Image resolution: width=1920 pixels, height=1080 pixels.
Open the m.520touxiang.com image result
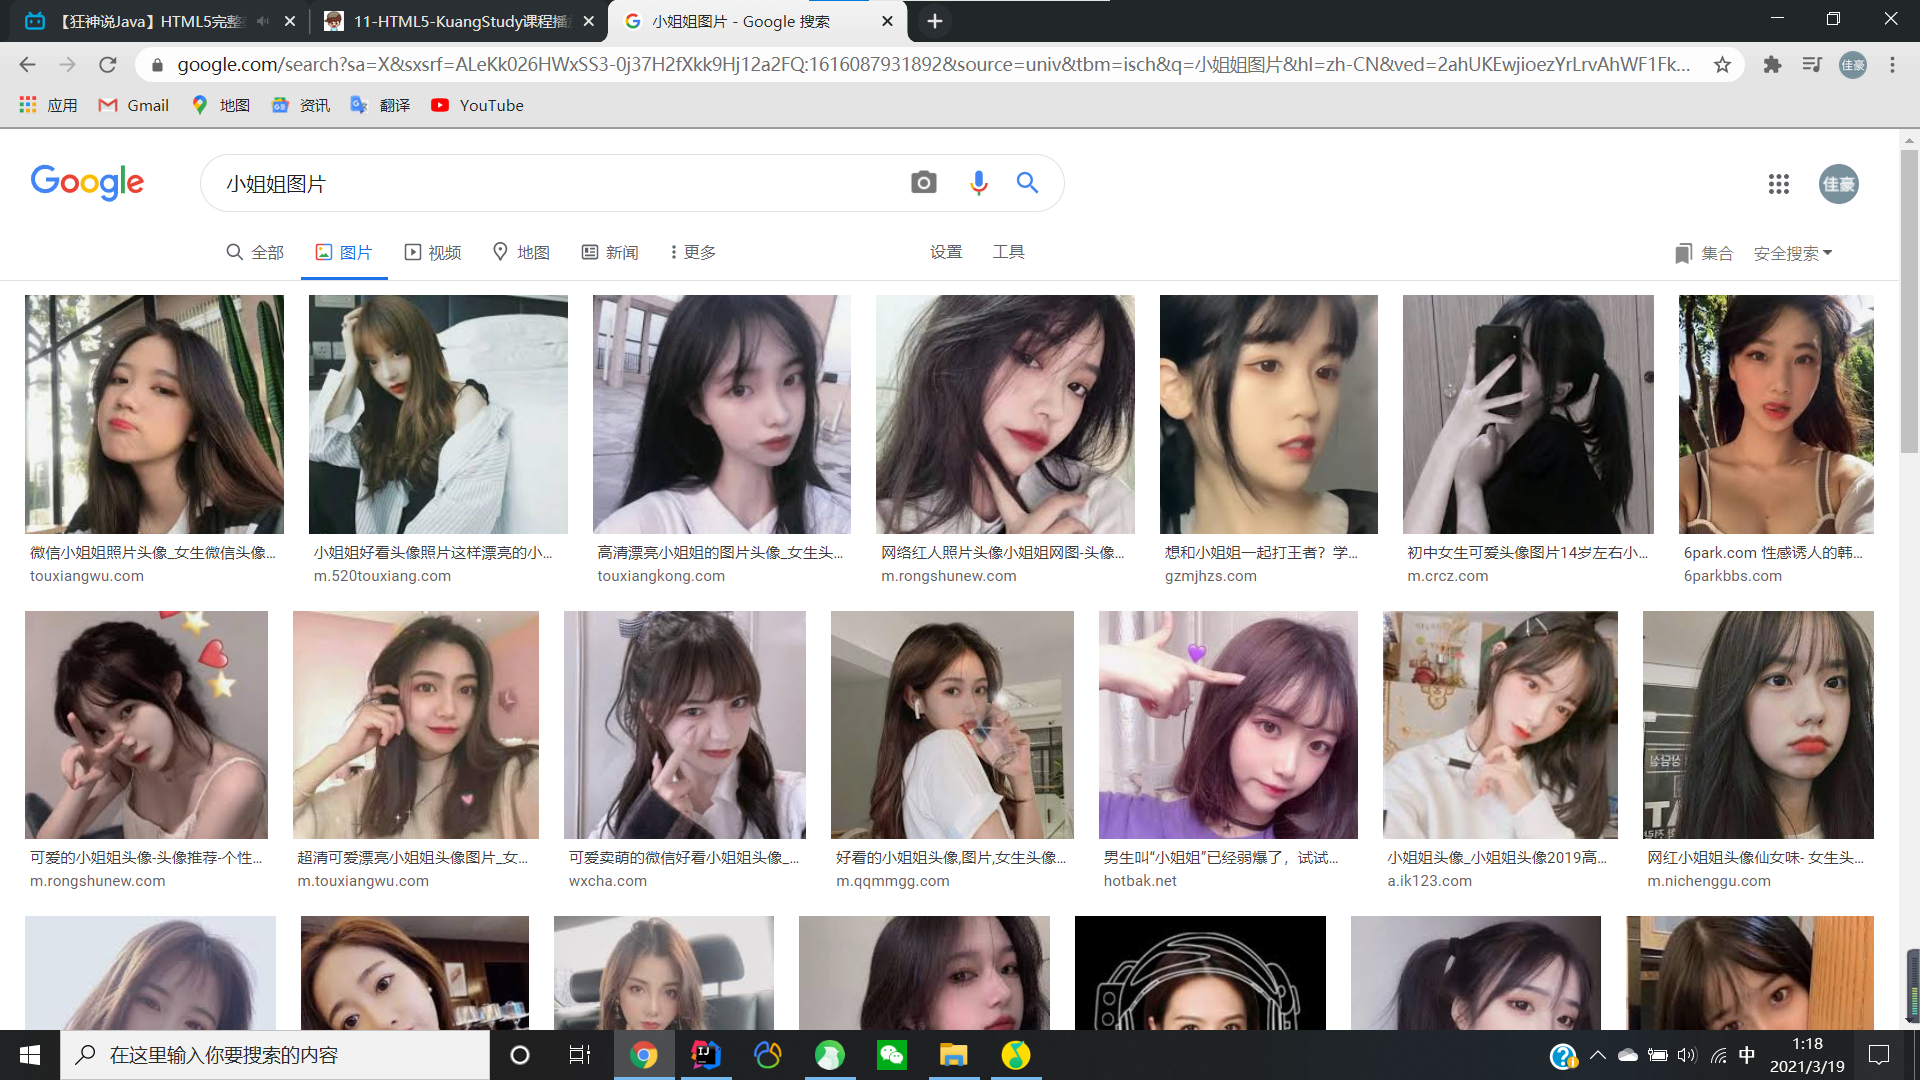438,414
